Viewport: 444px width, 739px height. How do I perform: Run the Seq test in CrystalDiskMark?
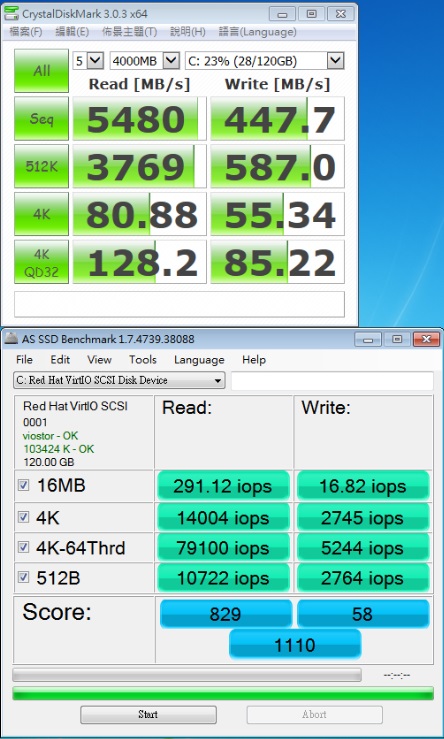tap(41, 118)
